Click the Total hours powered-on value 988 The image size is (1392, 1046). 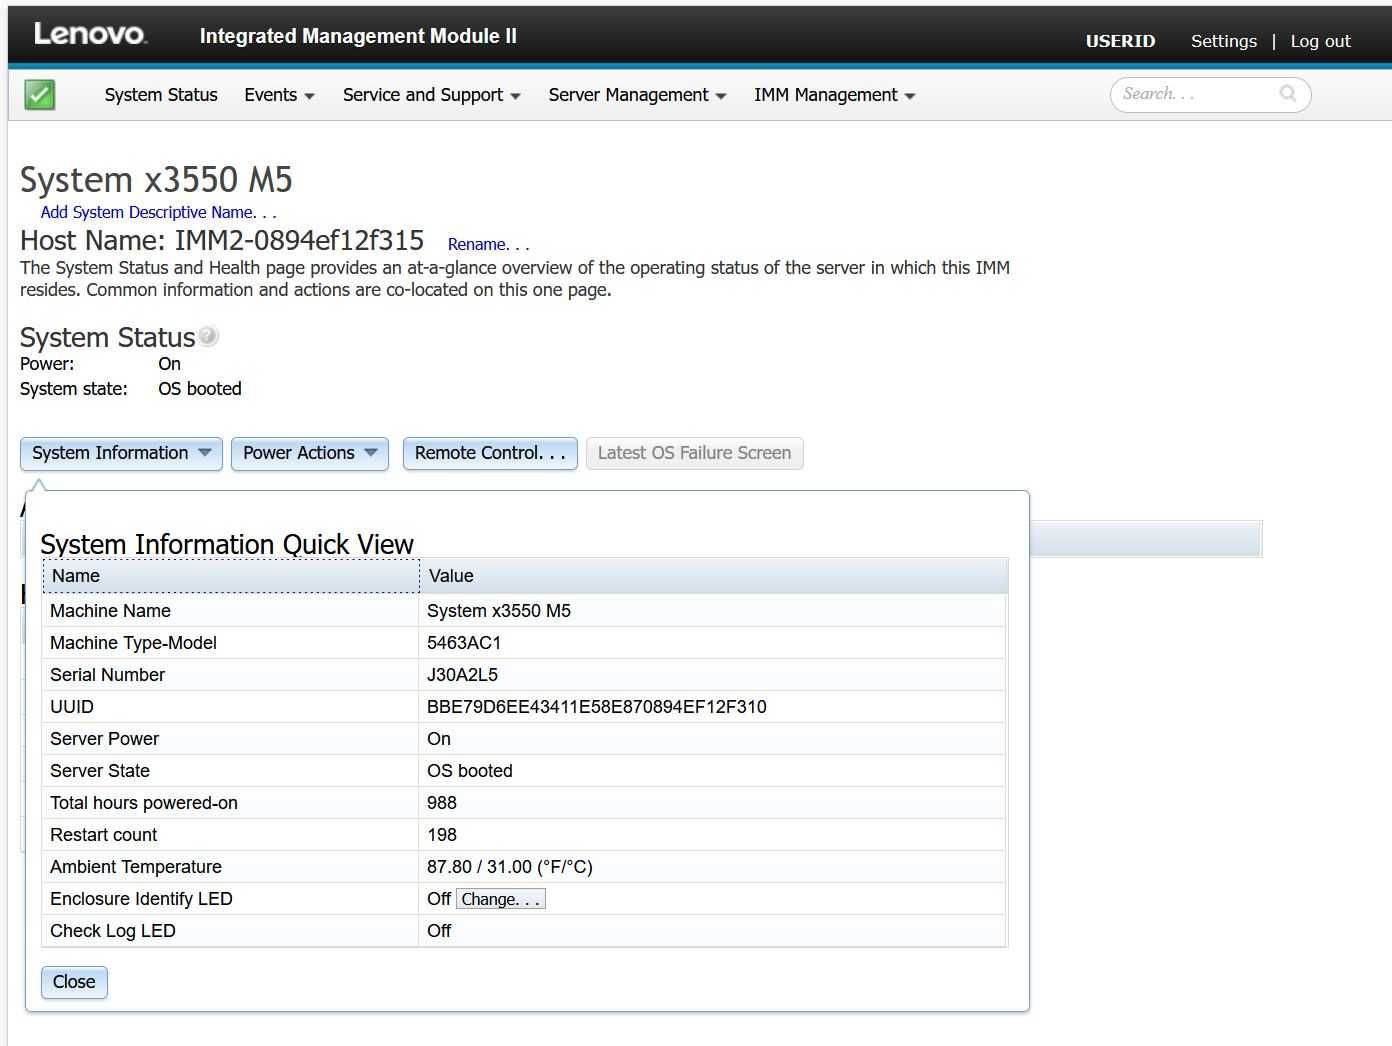pyautogui.click(x=441, y=803)
